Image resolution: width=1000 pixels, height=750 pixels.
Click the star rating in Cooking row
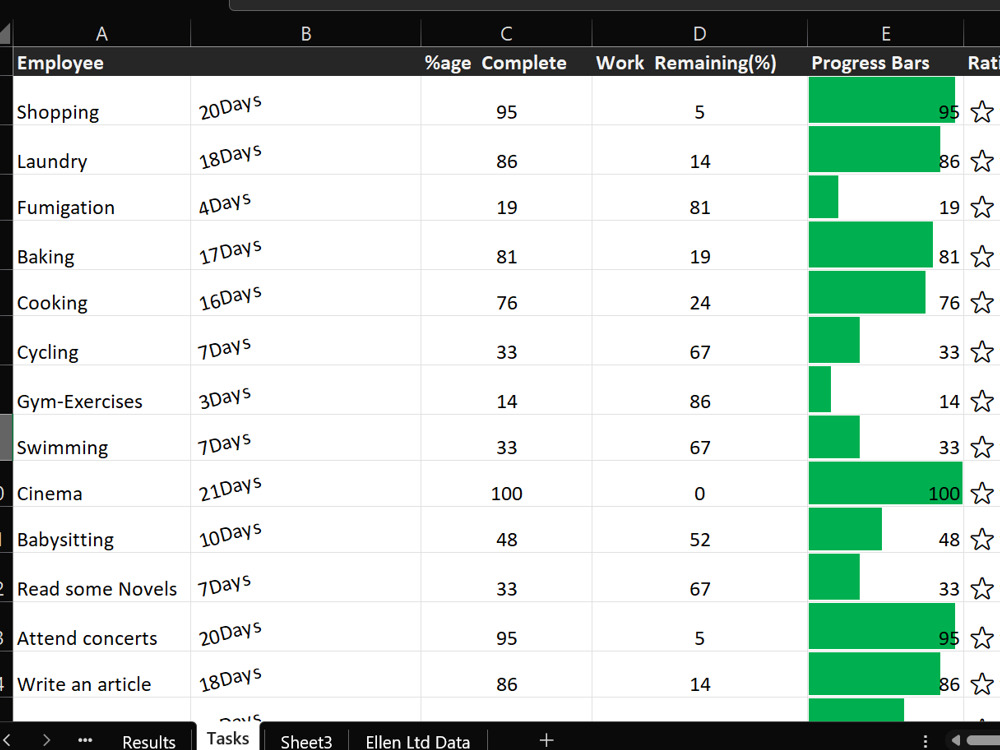[982, 302]
